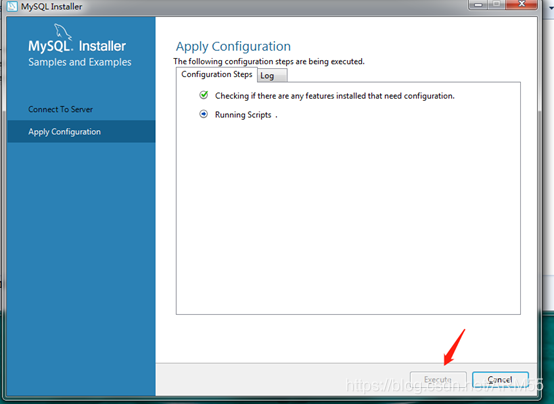Click 'The following configuration steps' description text
Screen dimensions: 554x404
pos(269,62)
